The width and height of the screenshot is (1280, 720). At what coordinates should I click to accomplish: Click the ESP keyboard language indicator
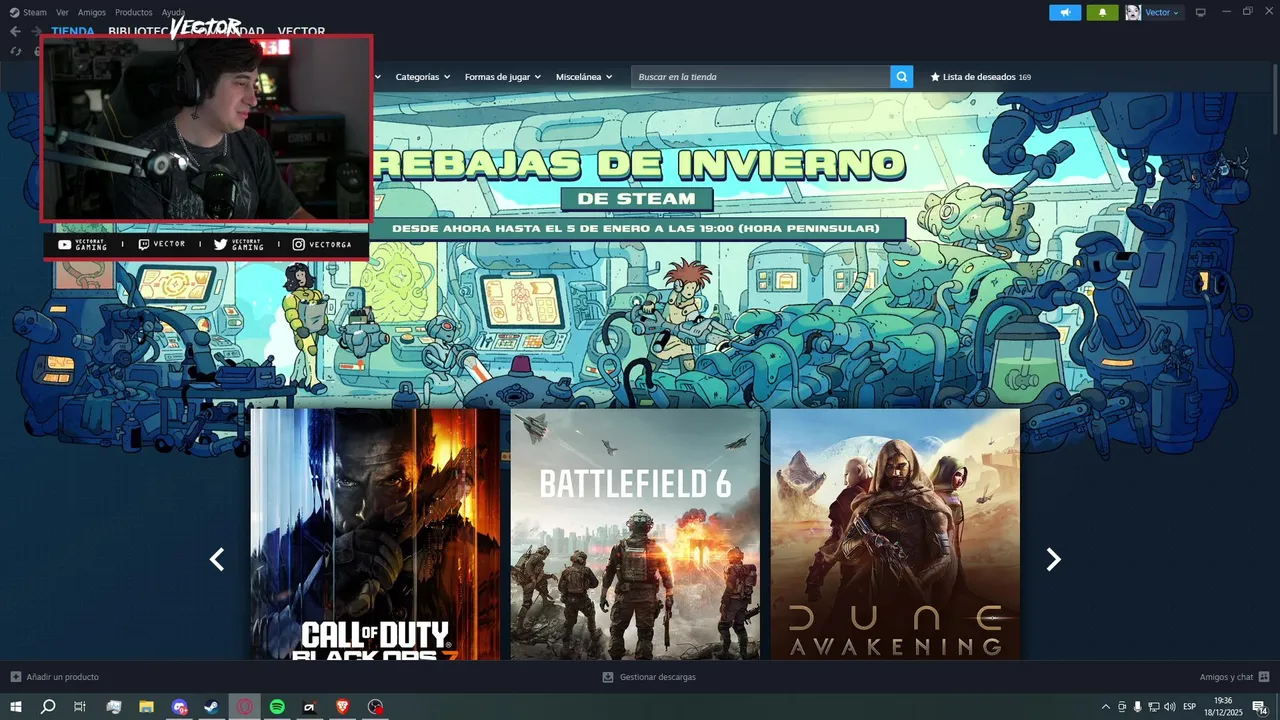click(1189, 707)
